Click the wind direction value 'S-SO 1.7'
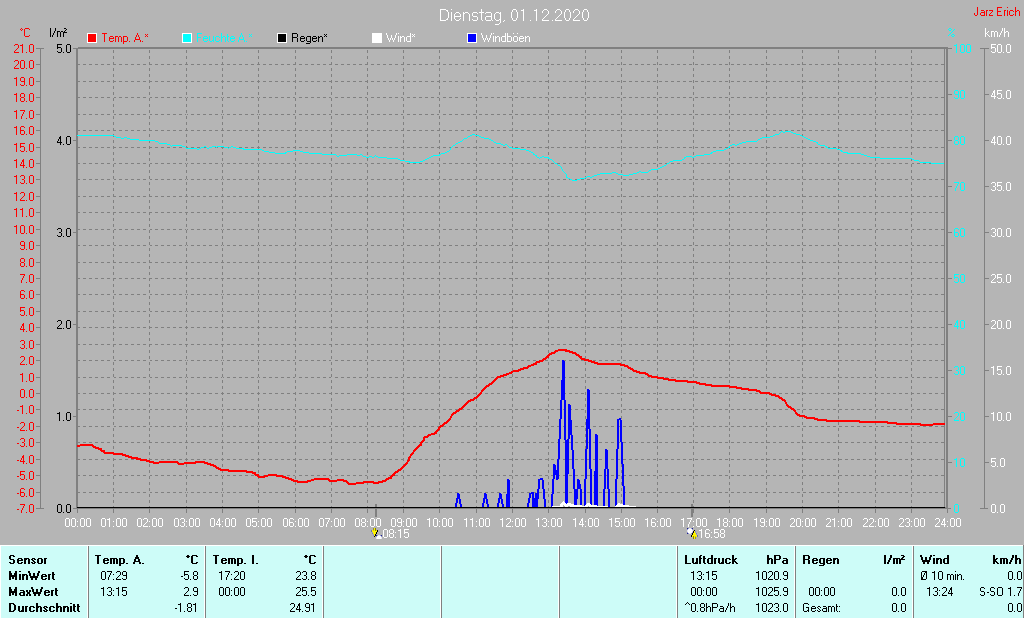 coord(1000,592)
